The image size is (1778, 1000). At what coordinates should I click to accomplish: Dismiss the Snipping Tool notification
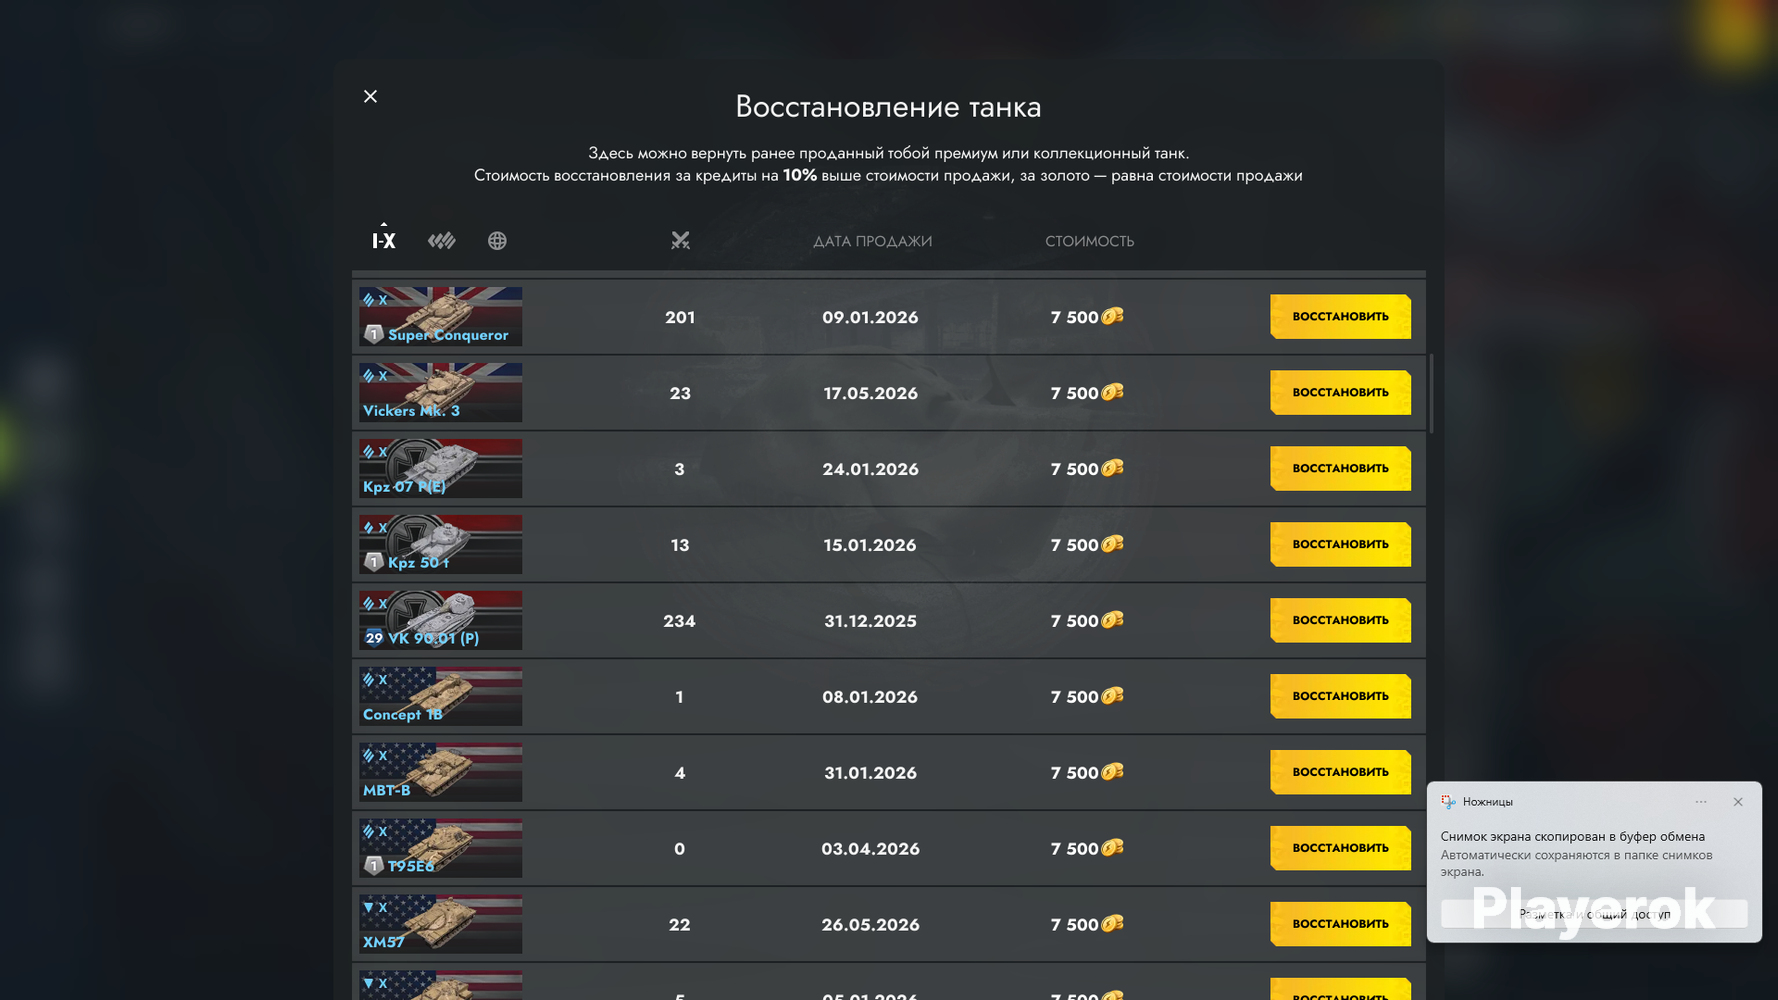pos(1738,802)
